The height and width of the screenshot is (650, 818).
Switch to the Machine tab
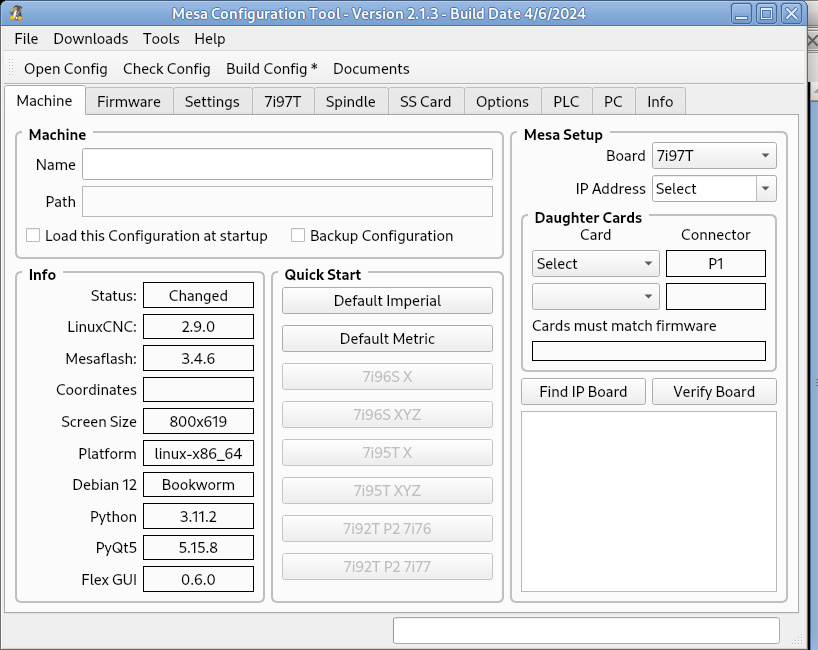pyautogui.click(x=44, y=101)
